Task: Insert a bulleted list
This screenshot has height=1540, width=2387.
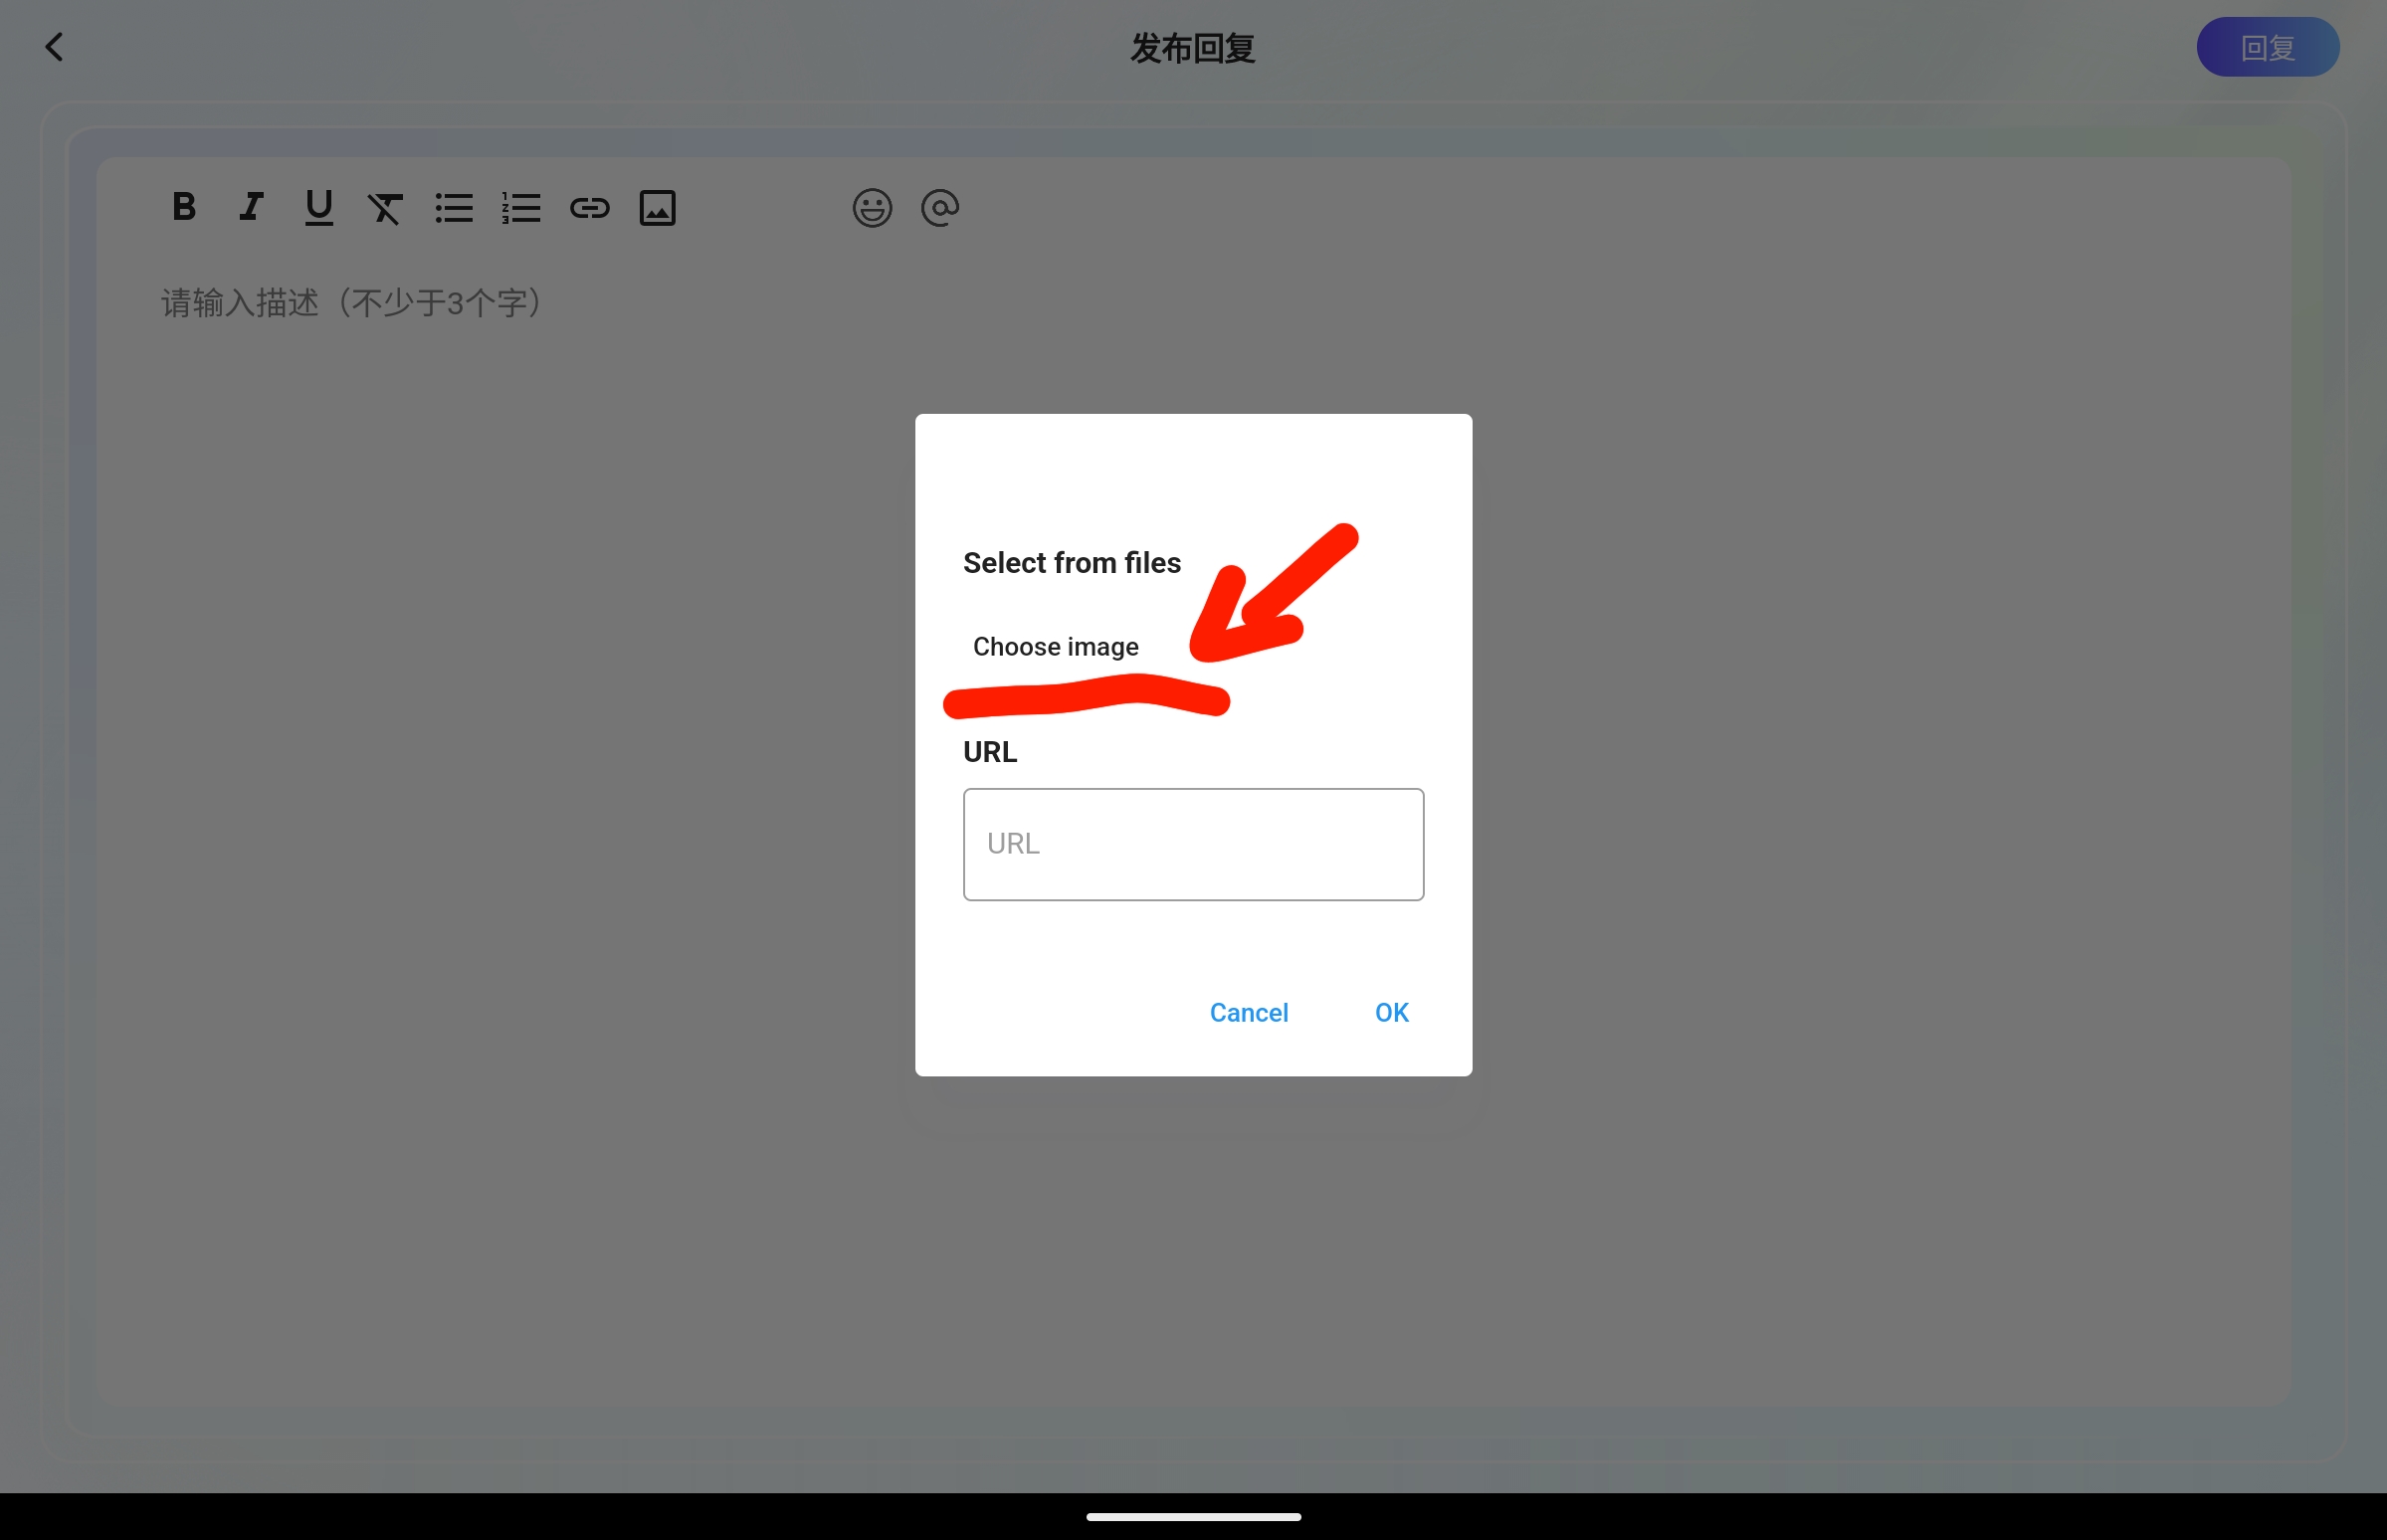Action: pyautogui.click(x=454, y=208)
